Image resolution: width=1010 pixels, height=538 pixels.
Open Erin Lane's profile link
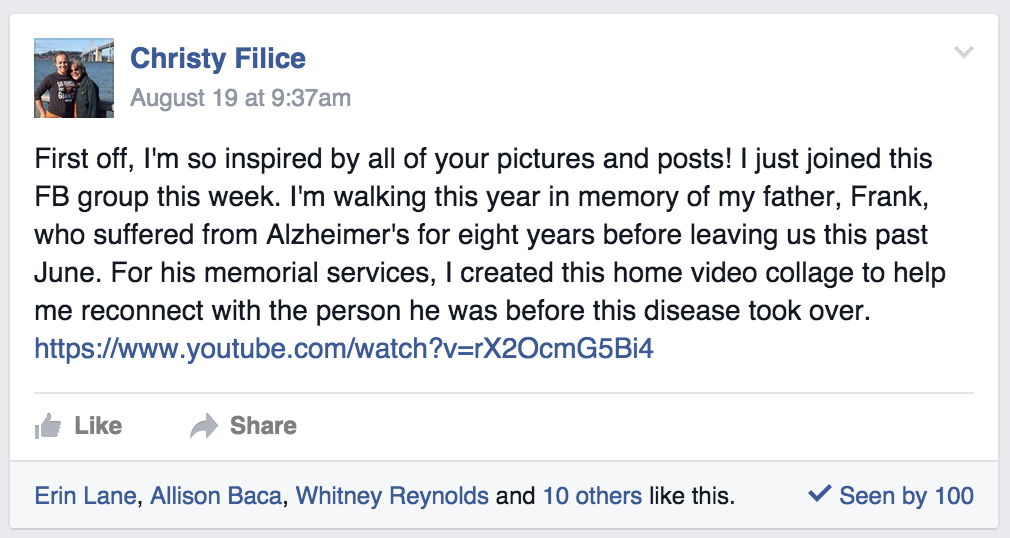[85, 495]
